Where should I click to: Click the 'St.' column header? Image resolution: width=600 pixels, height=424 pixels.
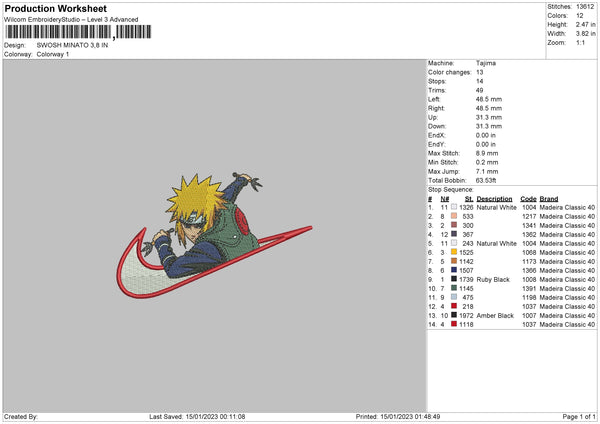tap(469, 199)
